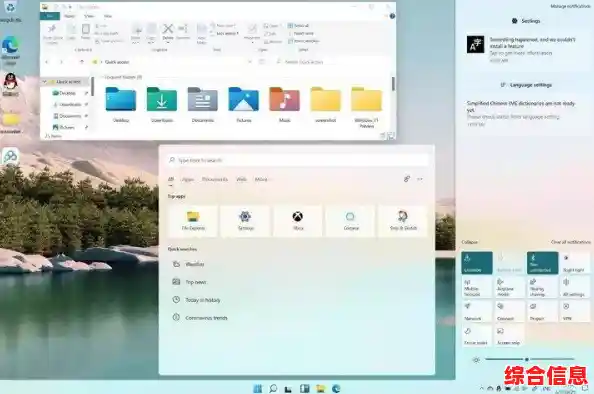The image size is (594, 394).
Task: Open the Music folder in File Explorer
Action: click(284, 104)
